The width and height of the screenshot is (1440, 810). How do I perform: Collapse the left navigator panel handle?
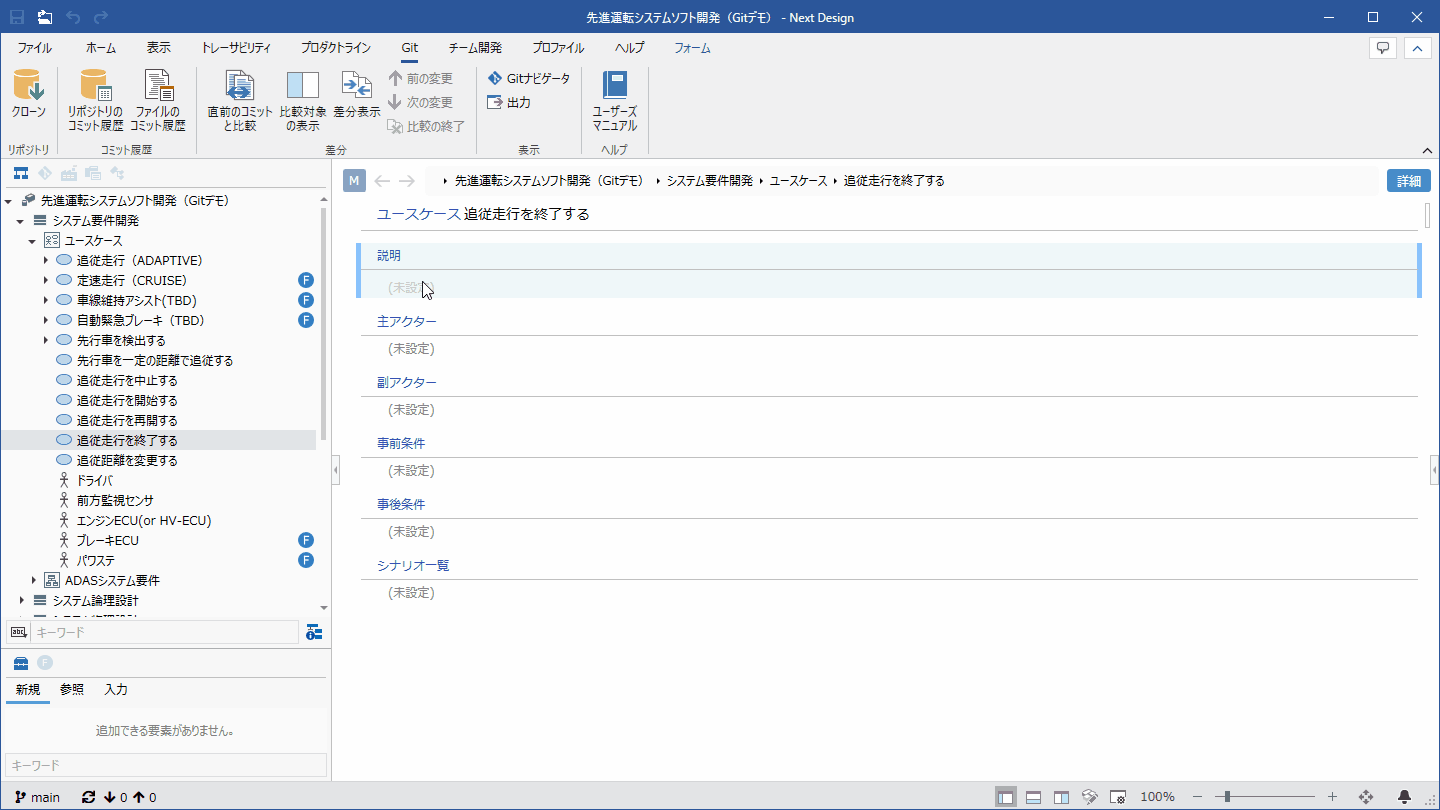[x=336, y=468]
